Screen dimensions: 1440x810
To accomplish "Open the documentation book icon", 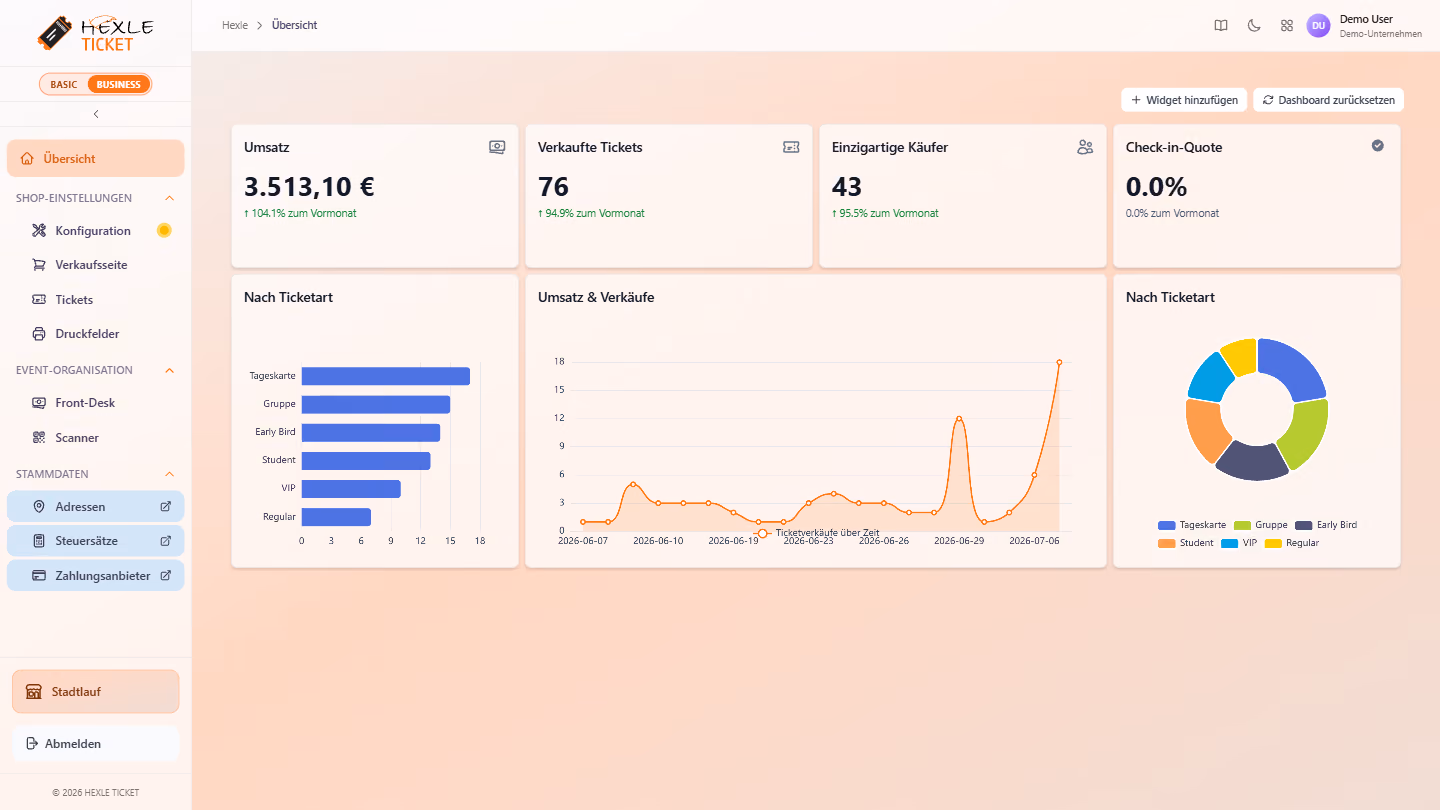I will [x=1221, y=26].
